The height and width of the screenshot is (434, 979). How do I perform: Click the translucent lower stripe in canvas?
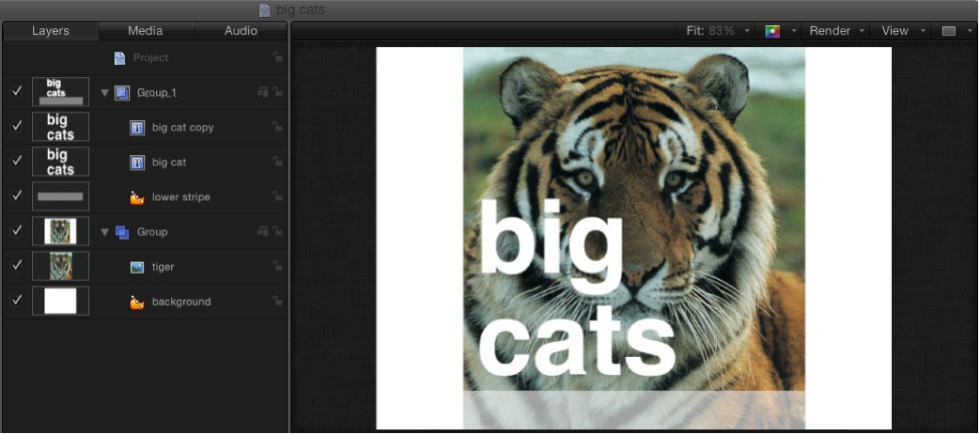(x=634, y=410)
